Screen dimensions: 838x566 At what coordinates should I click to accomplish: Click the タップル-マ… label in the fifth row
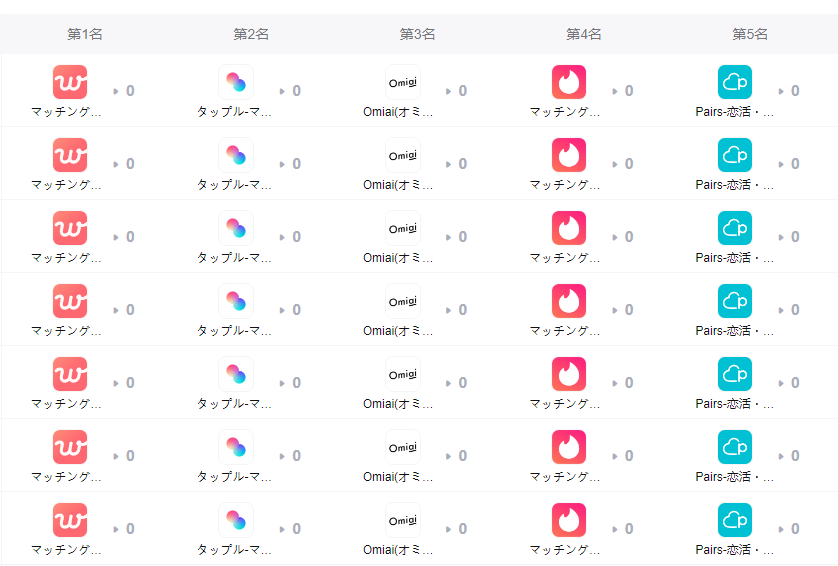click(x=234, y=404)
